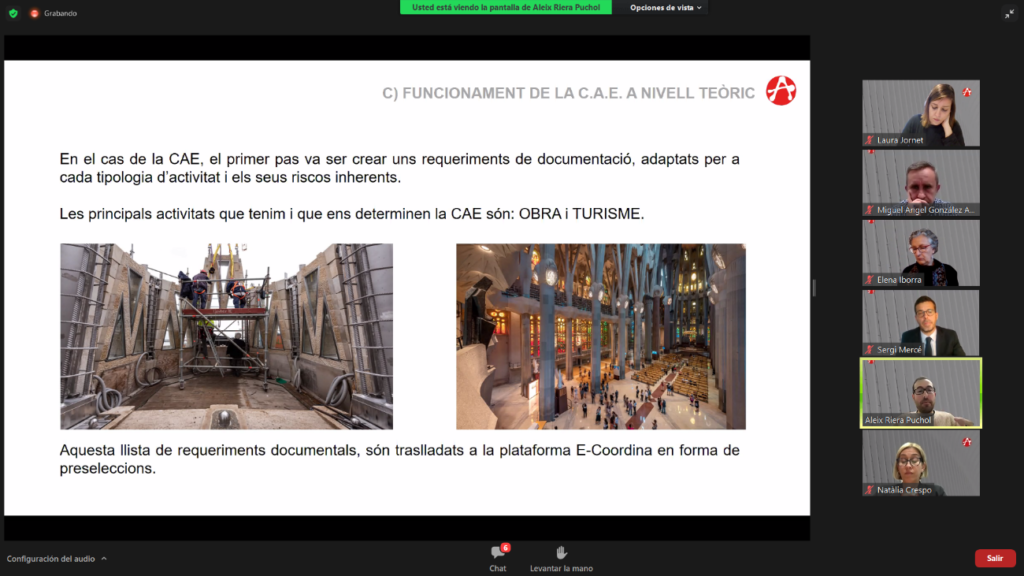Click the green screen-sharing notification banner

coord(505,7)
